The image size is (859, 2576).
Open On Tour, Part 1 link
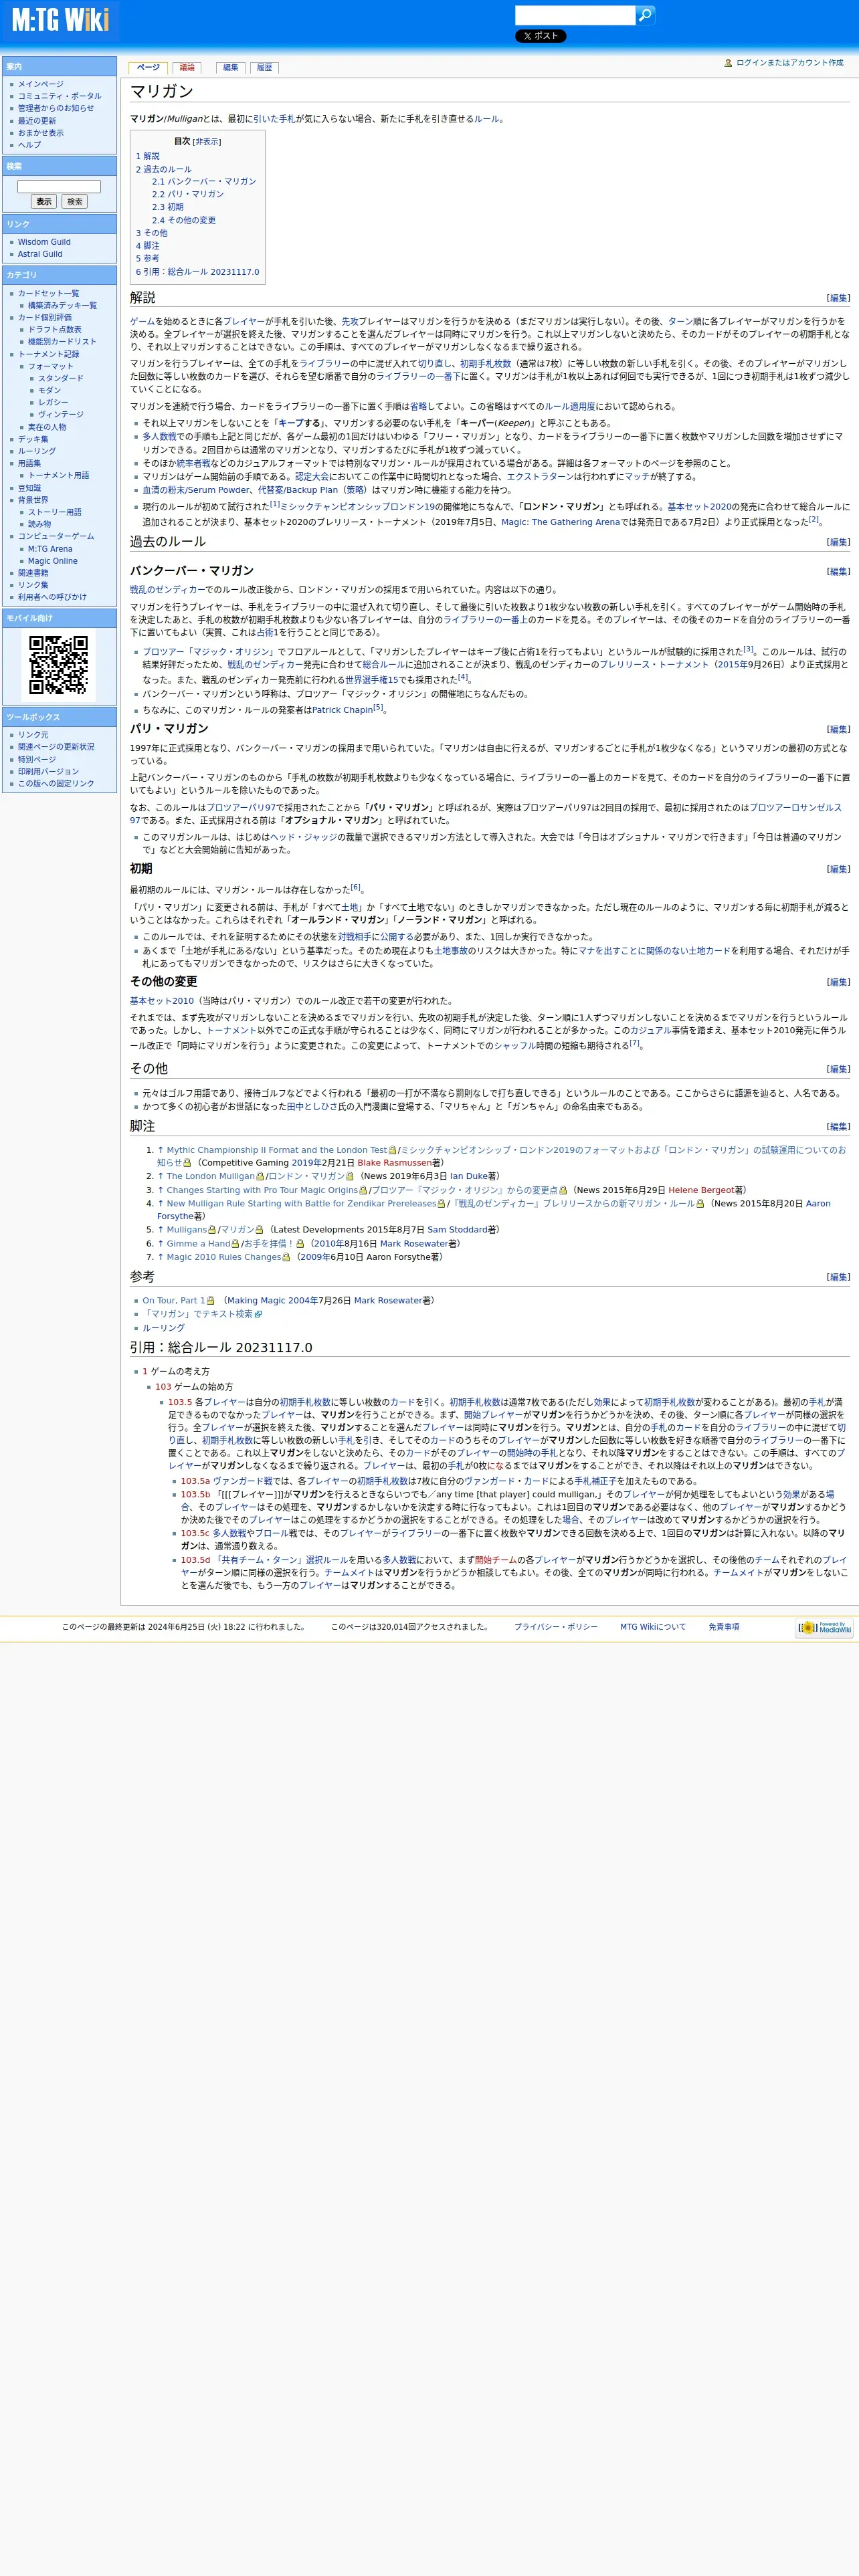point(174,1301)
